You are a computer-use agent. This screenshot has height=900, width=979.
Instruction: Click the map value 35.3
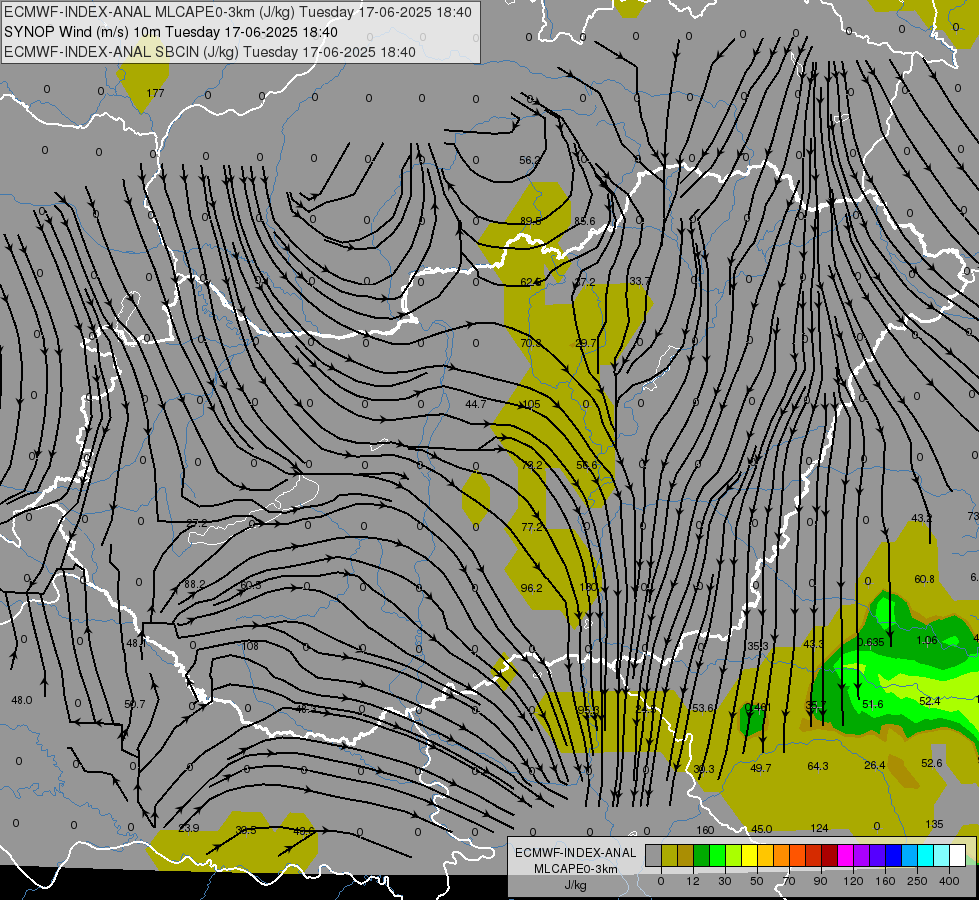click(x=758, y=646)
